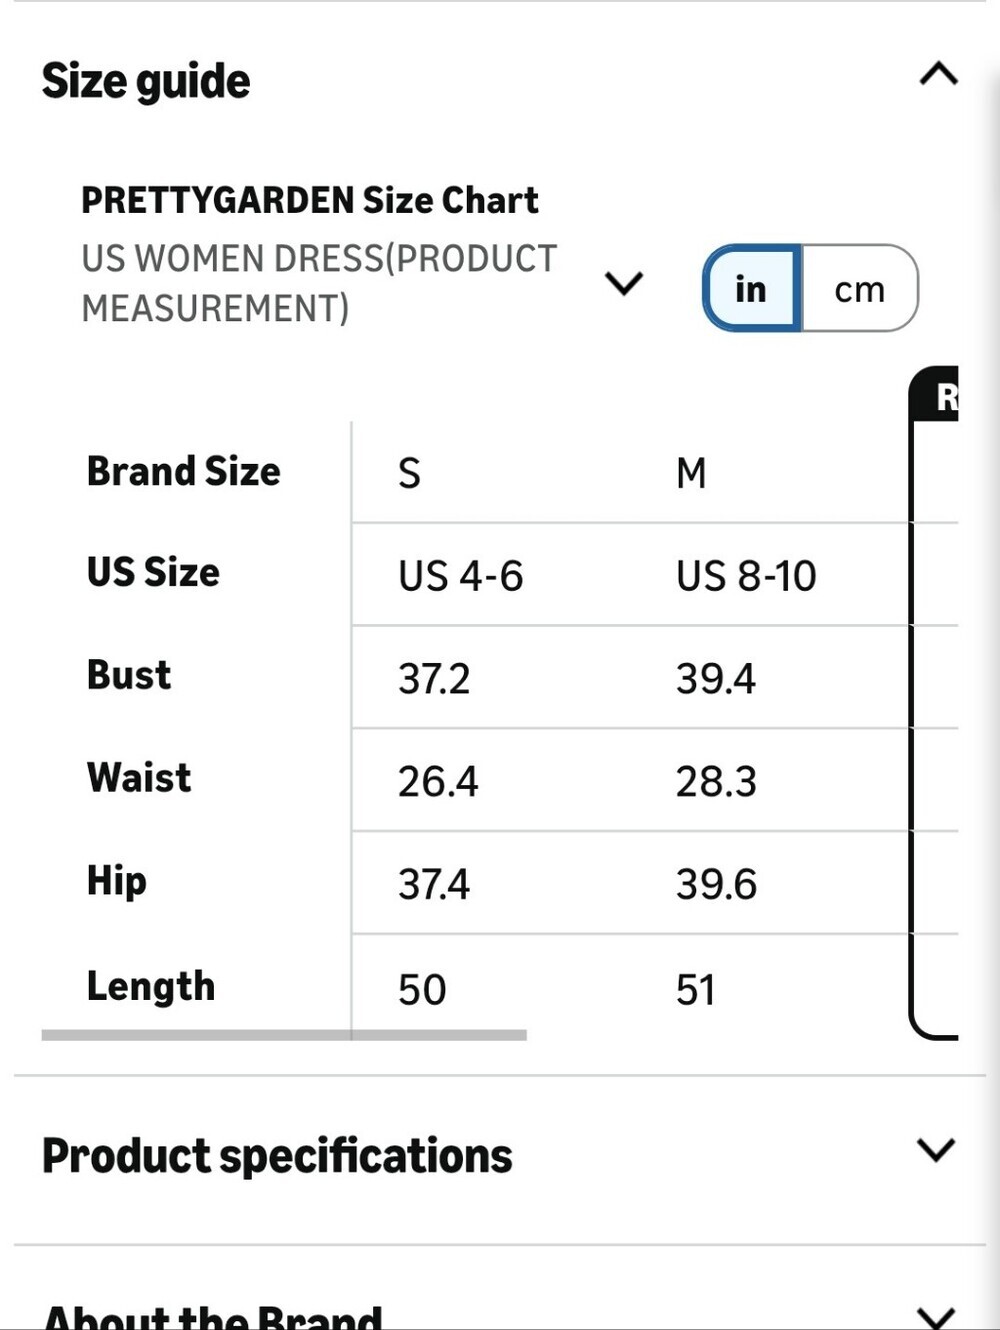Select the M brand size column header
This screenshot has height=1330, width=1000.
coord(691,473)
